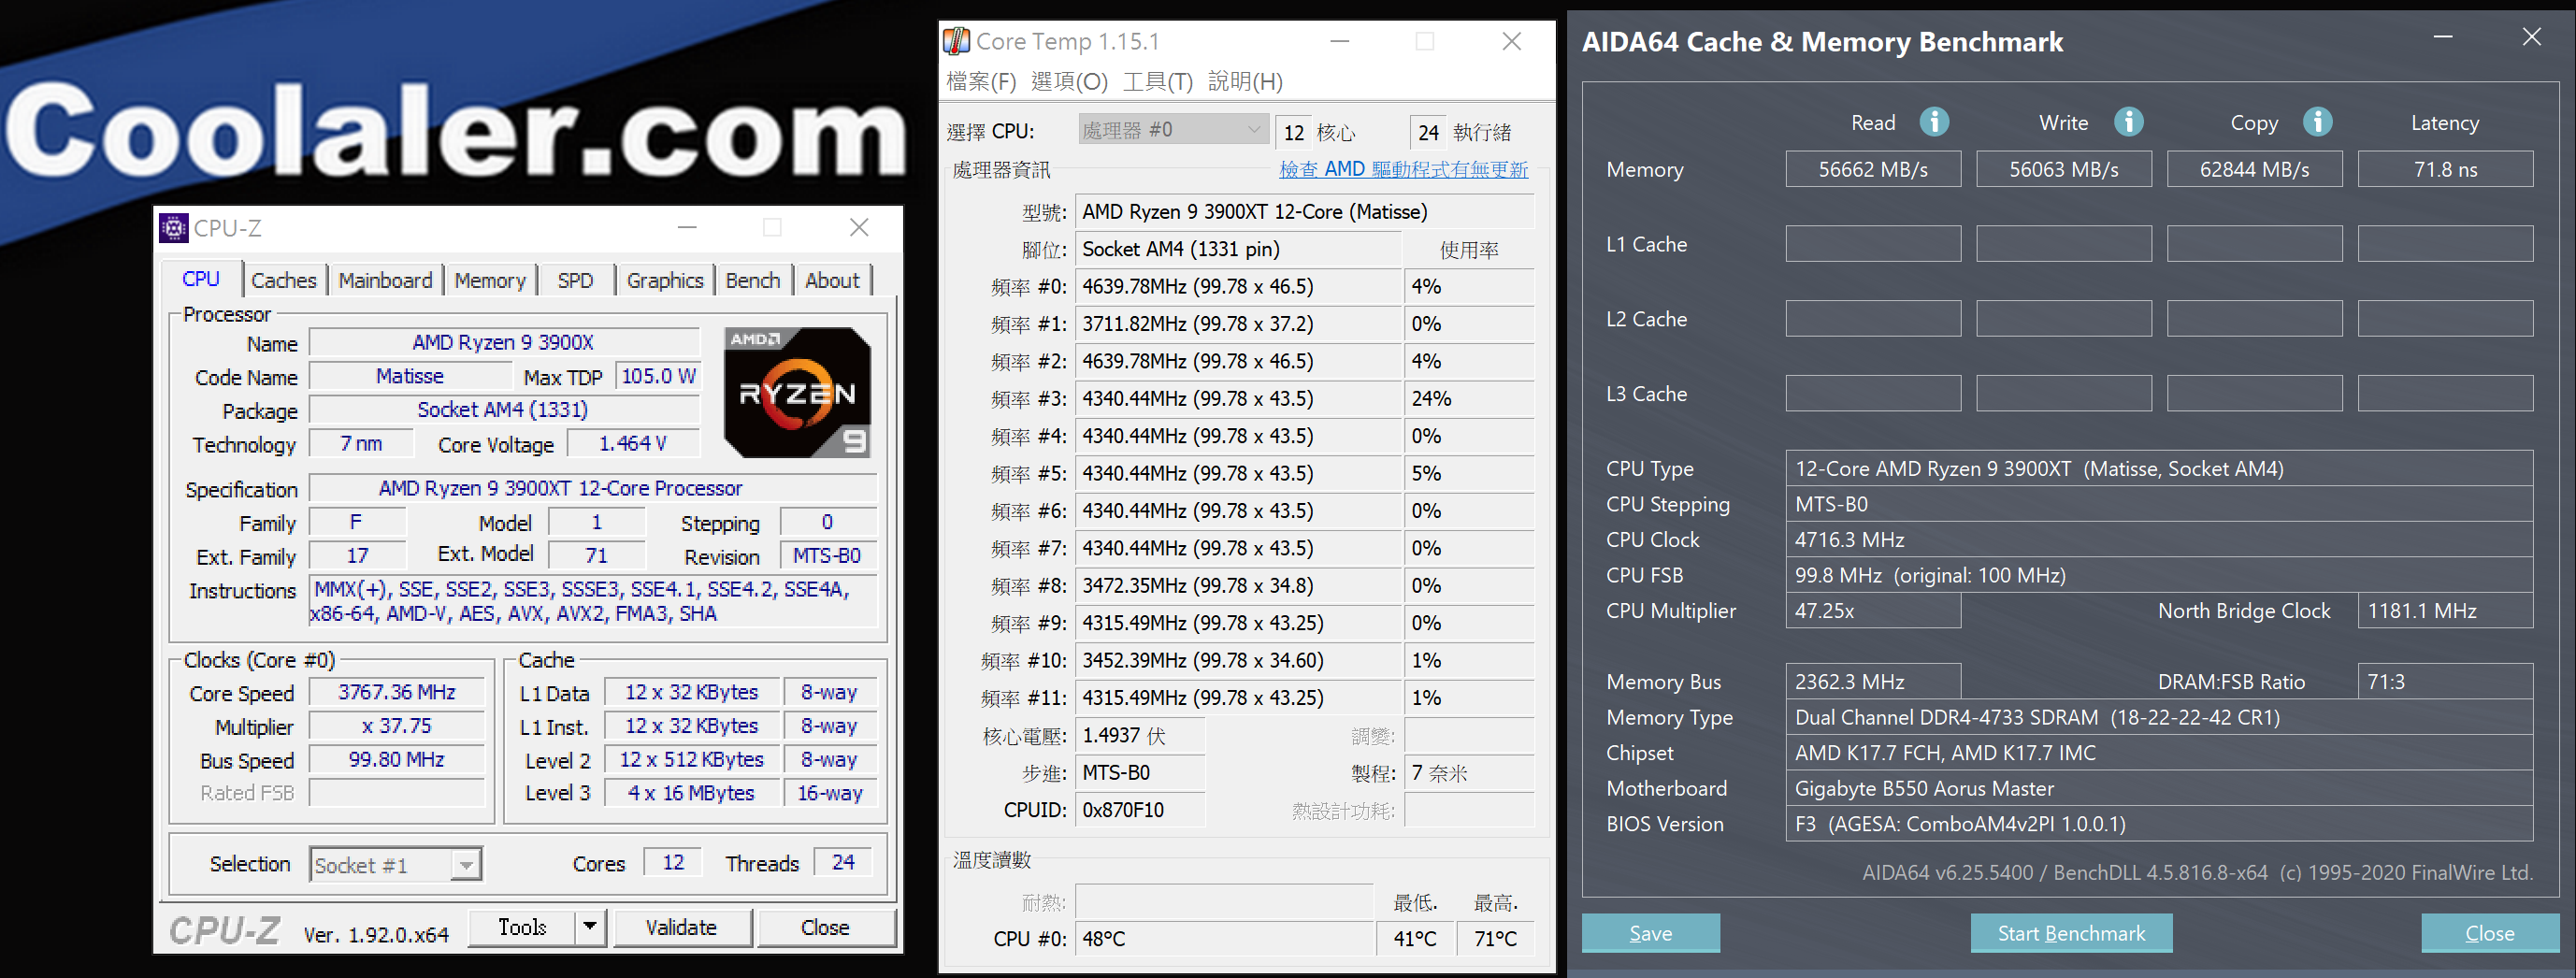Open the Bench tab in CPU-Z
The height and width of the screenshot is (978, 2576).
753,280
